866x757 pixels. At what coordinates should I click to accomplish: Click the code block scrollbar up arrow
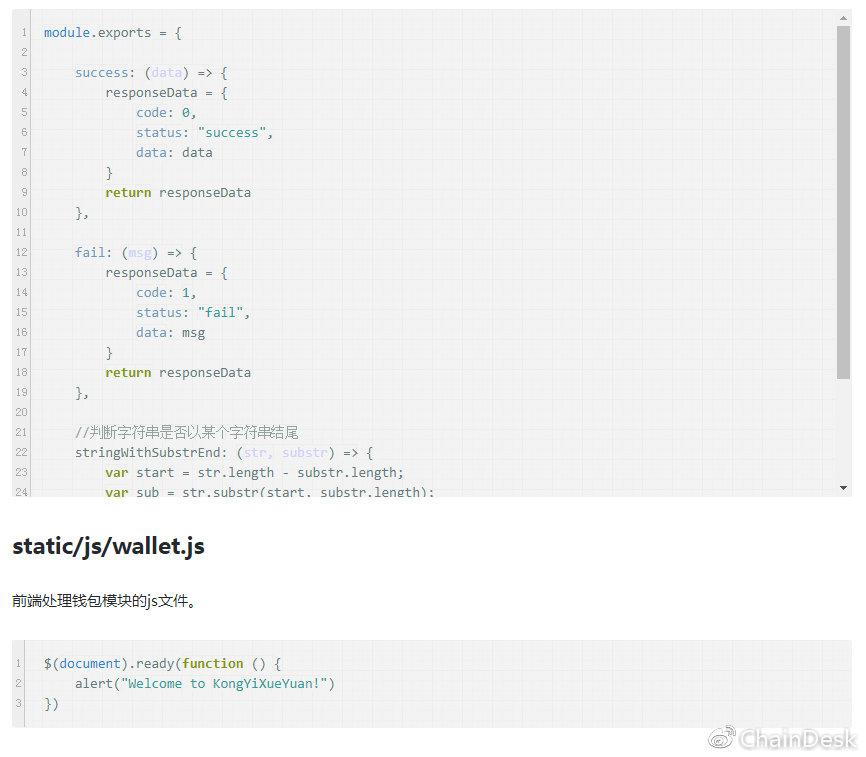coord(843,18)
